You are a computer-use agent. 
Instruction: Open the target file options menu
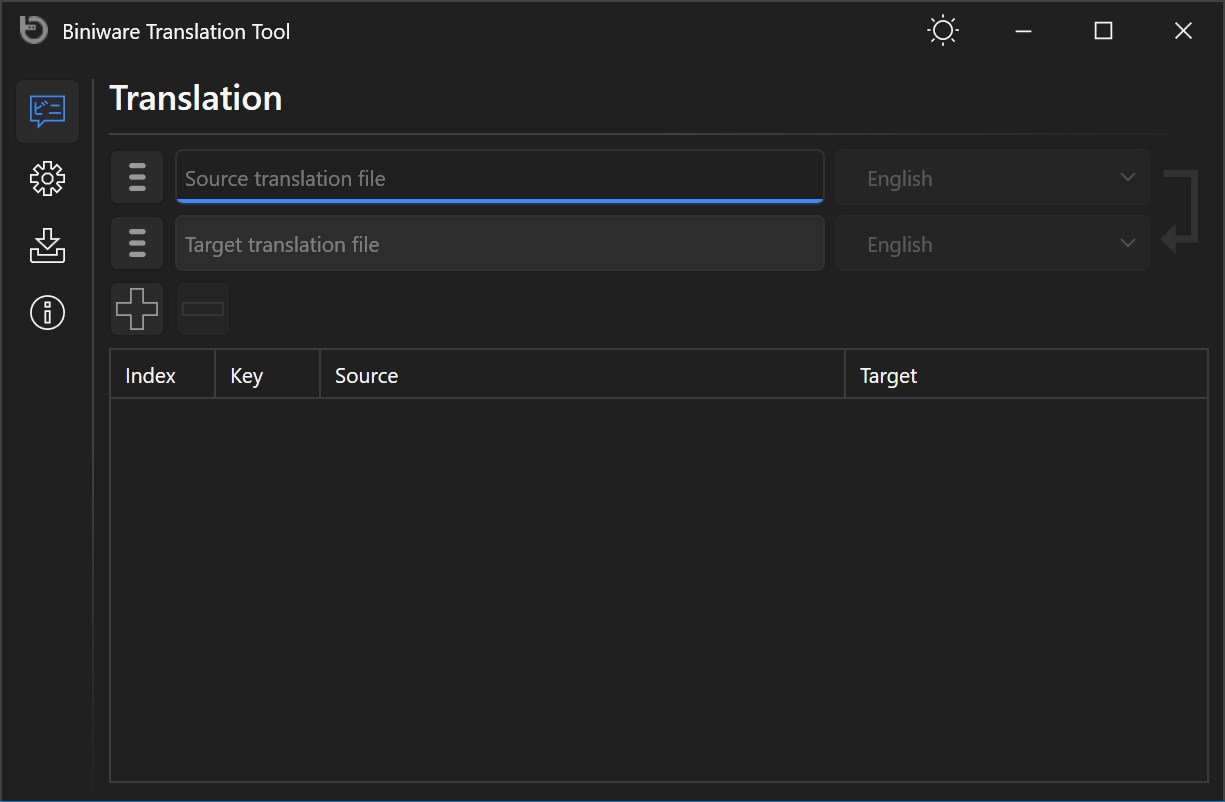click(137, 243)
